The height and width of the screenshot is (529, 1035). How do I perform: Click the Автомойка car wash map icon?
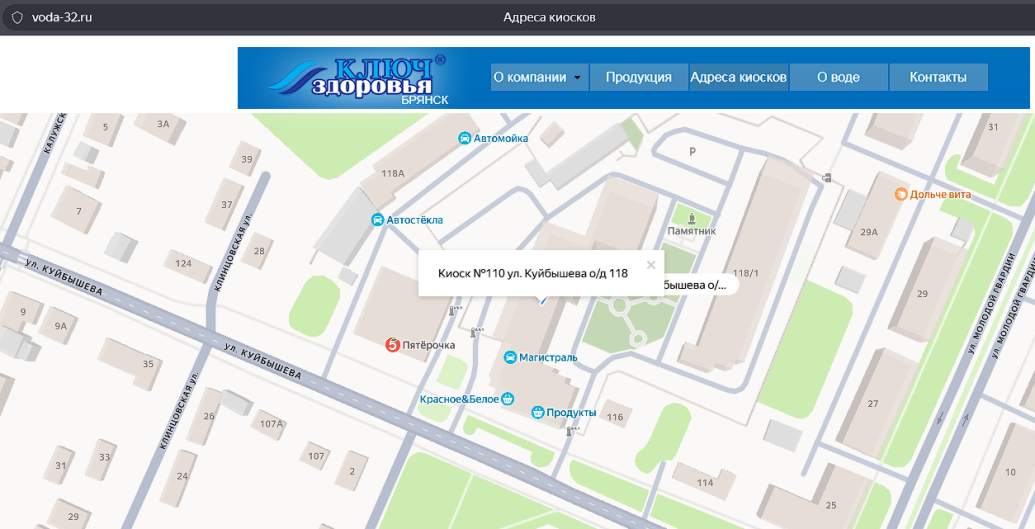coord(465,138)
